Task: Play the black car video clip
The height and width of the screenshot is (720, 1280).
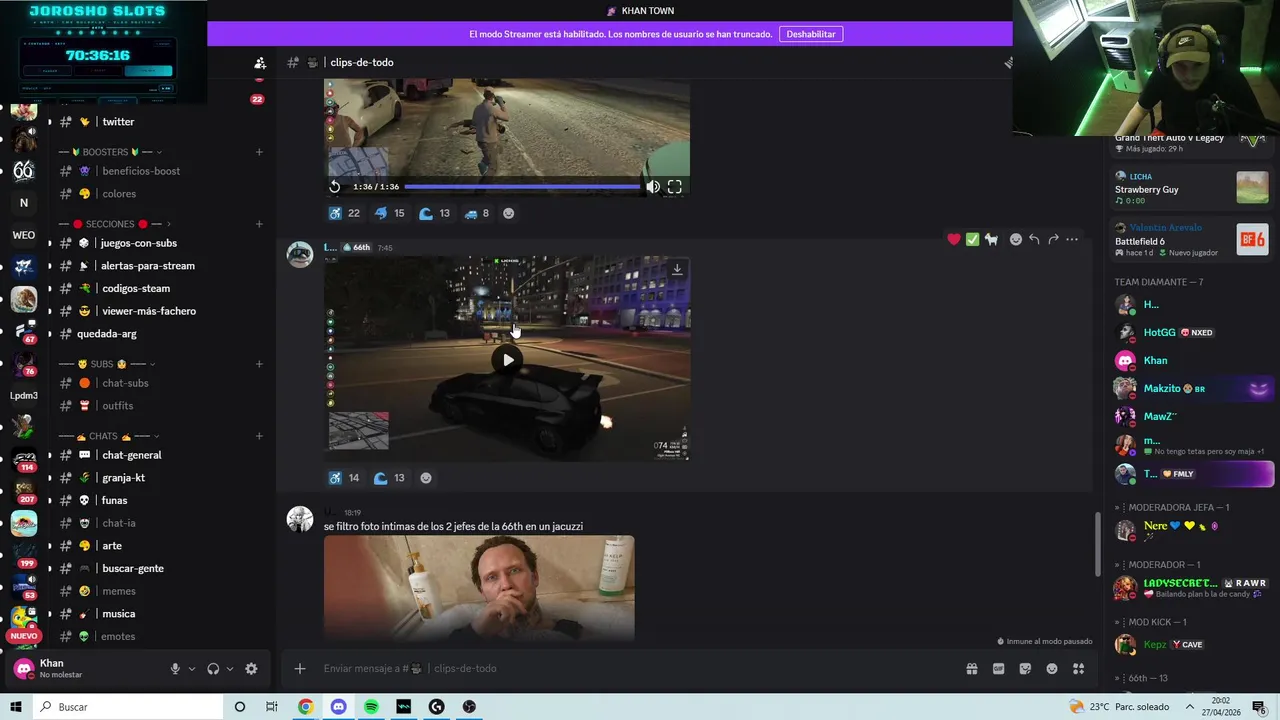Action: (x=508, y=360)
